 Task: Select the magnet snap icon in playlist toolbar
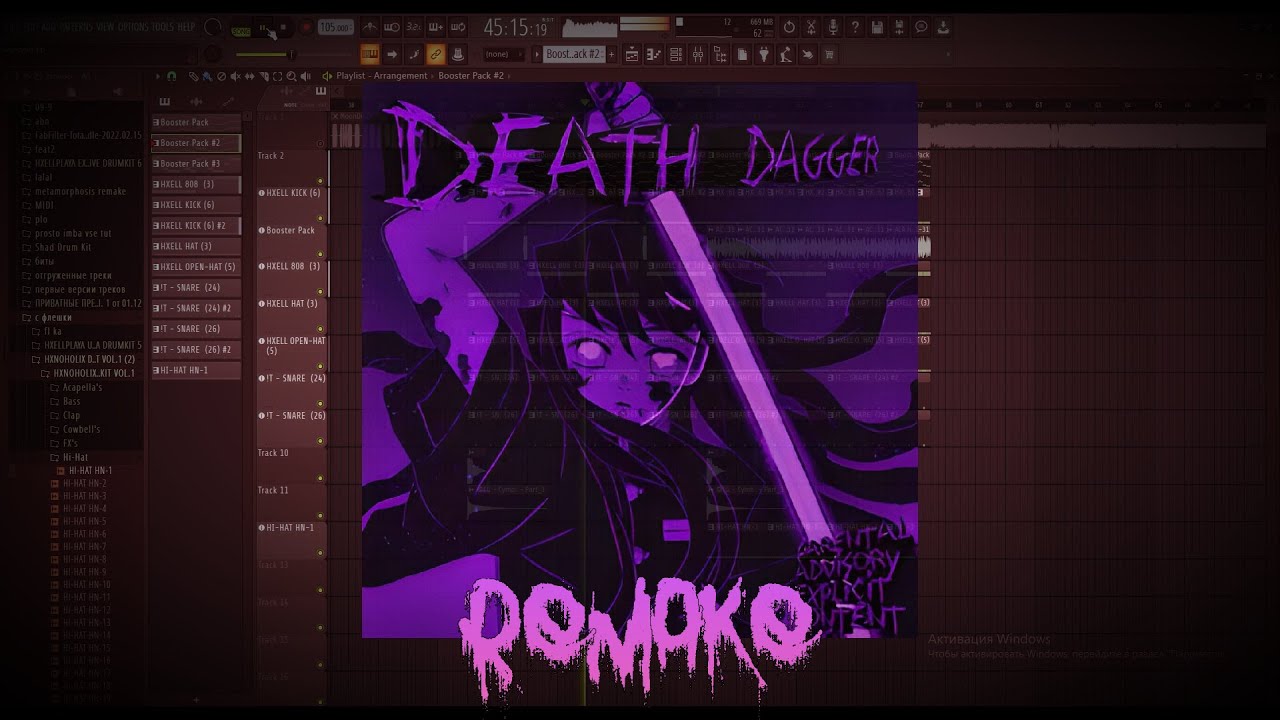click(x=171, y=76)
